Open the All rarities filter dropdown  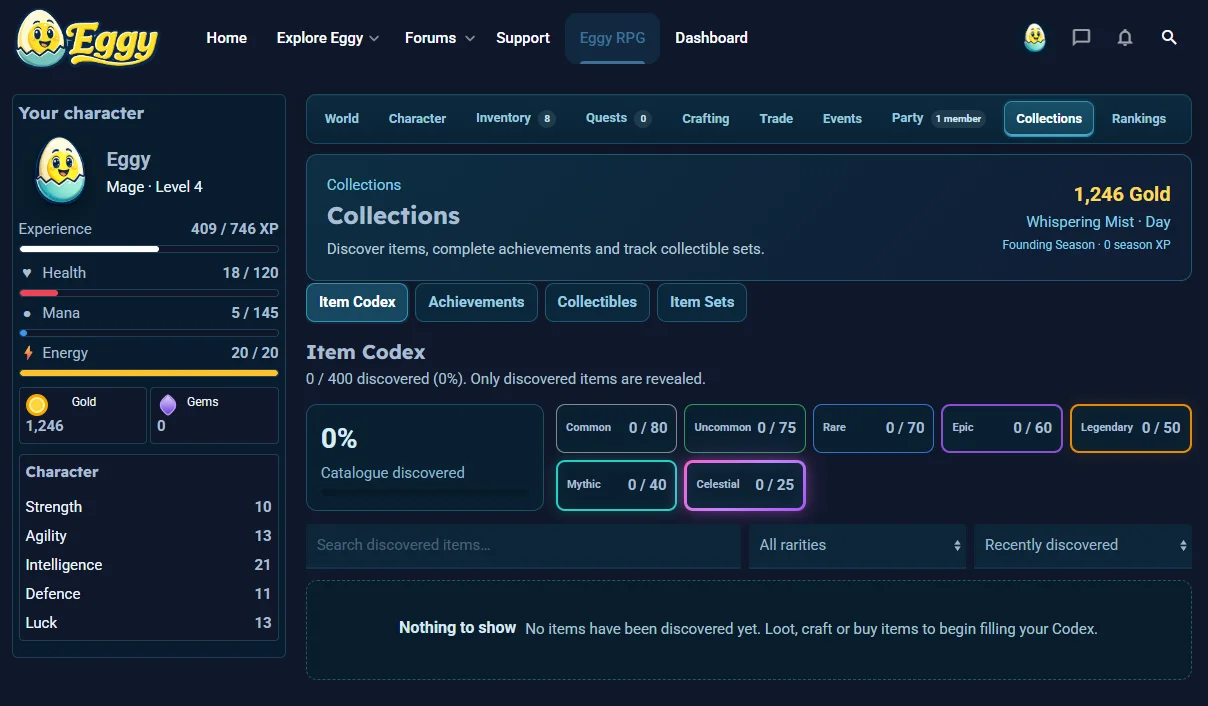[858, 545]
